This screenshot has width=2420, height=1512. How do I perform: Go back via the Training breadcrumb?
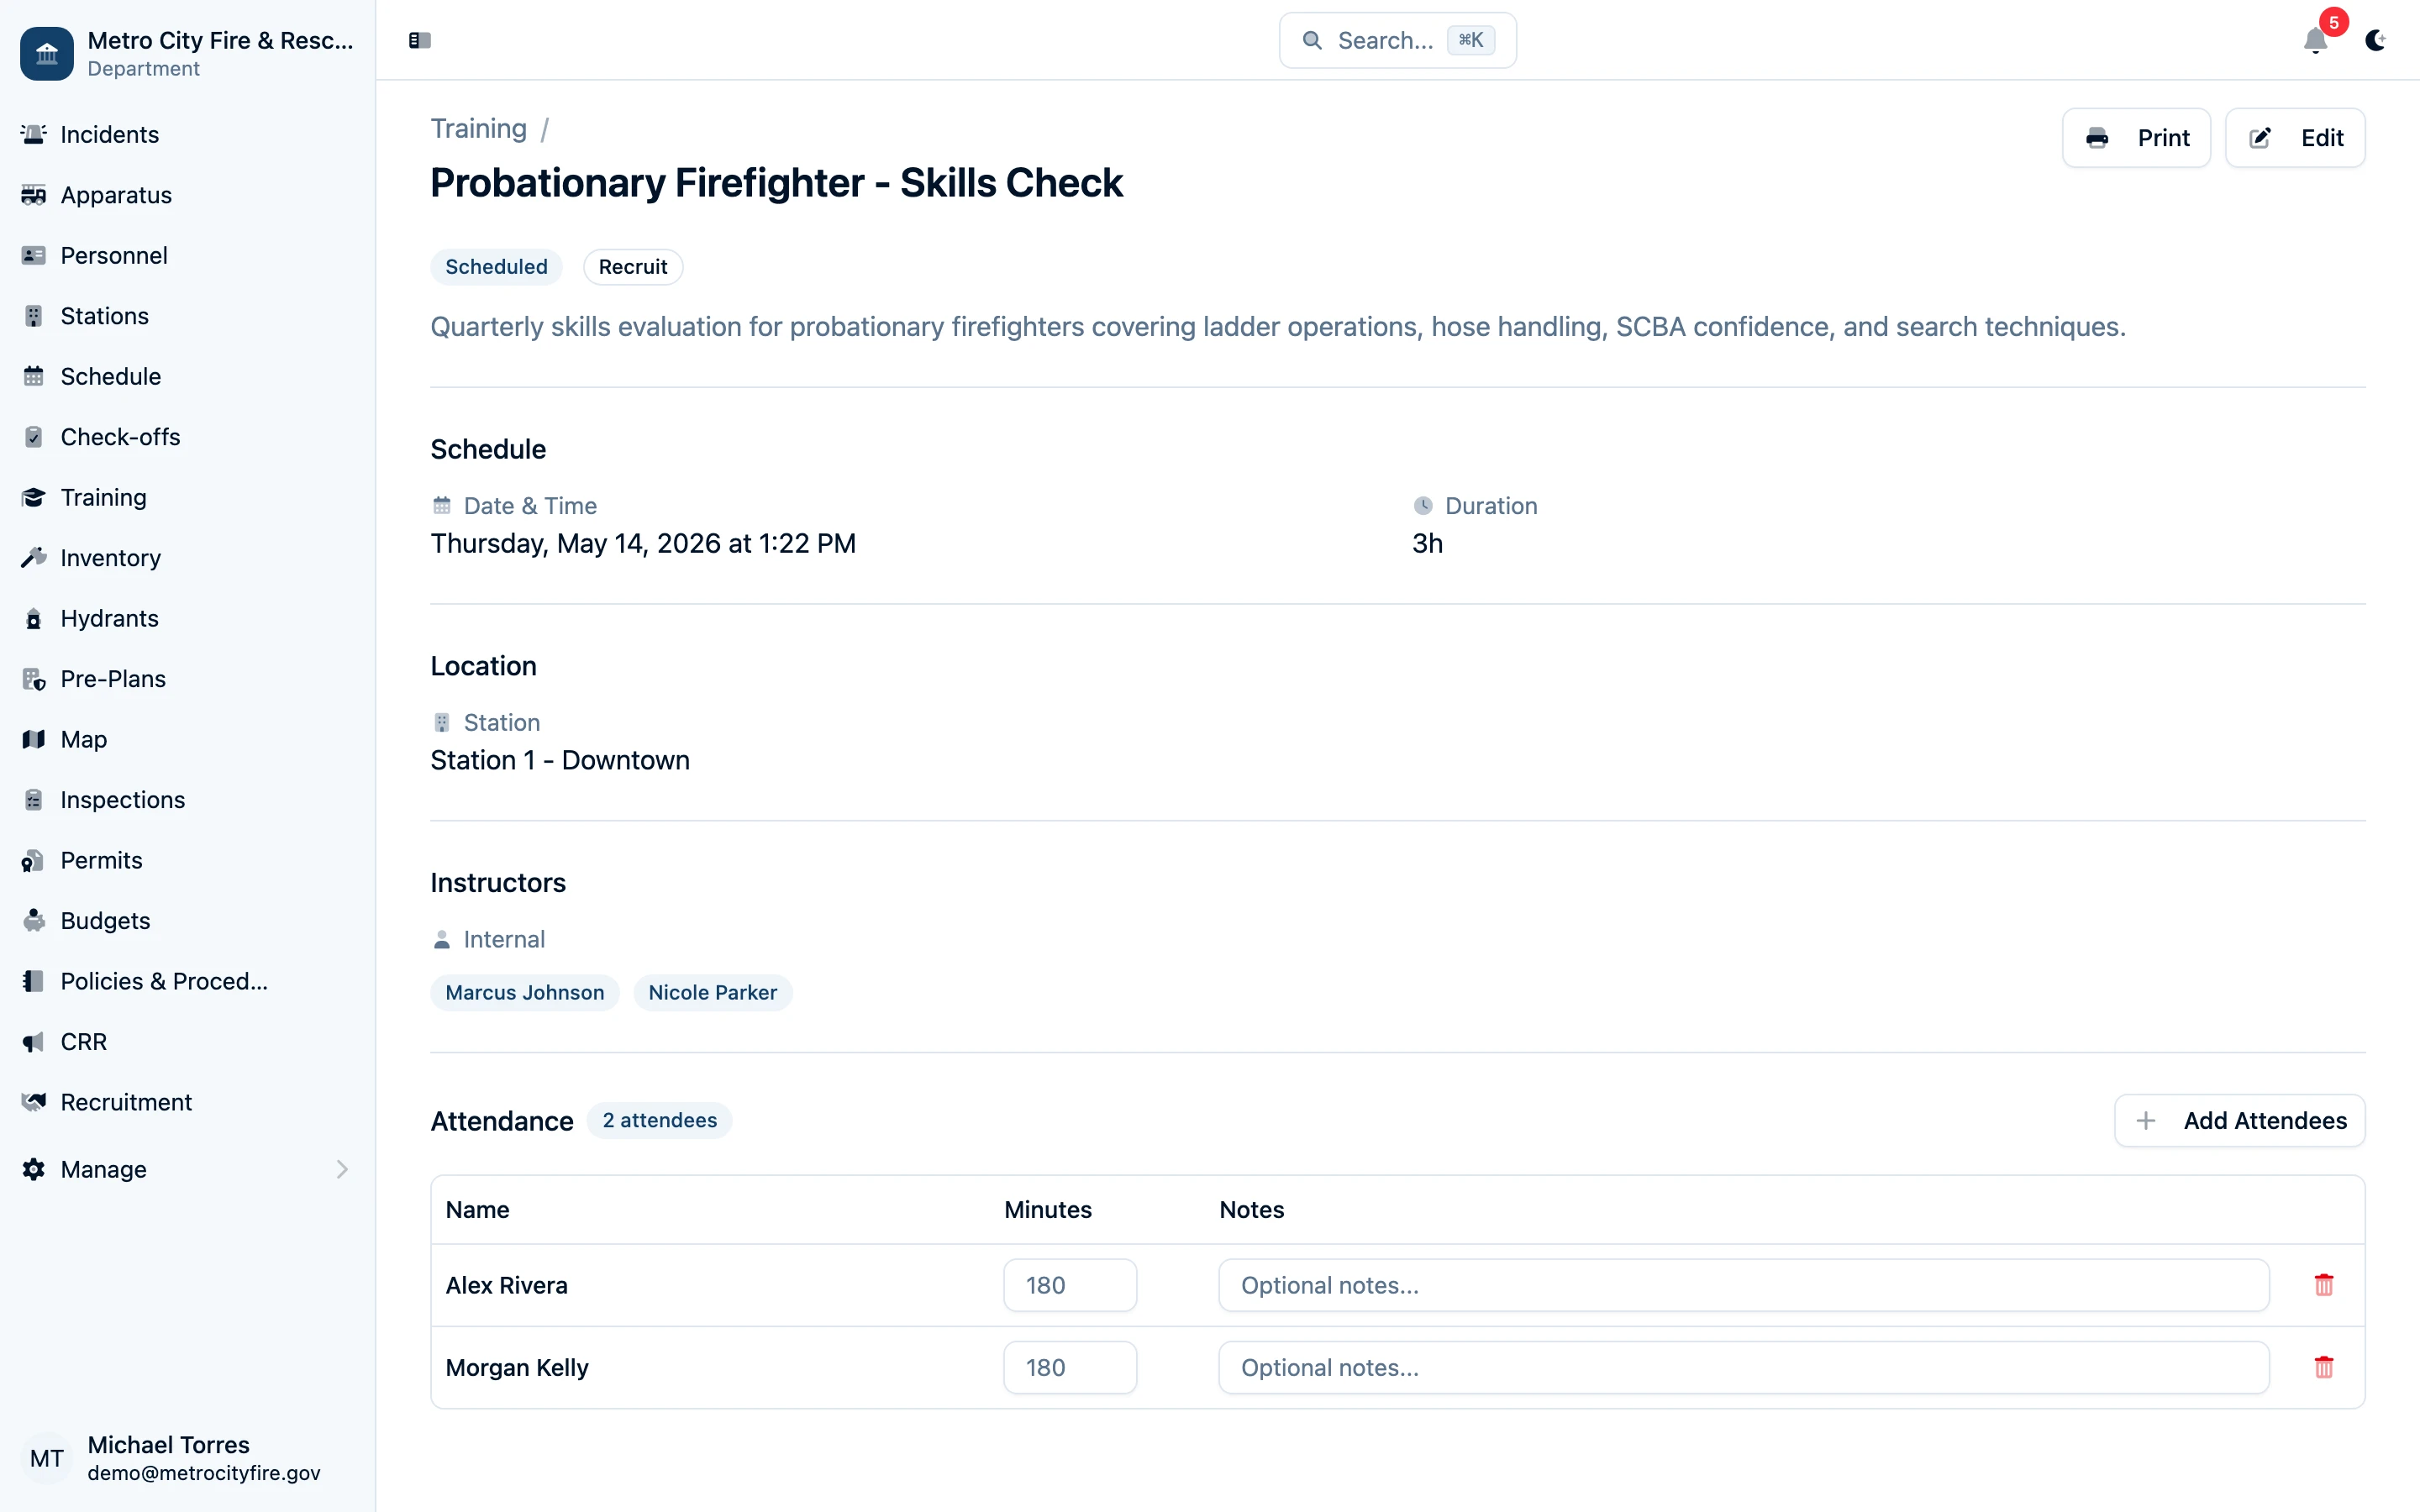coord(478,128)
